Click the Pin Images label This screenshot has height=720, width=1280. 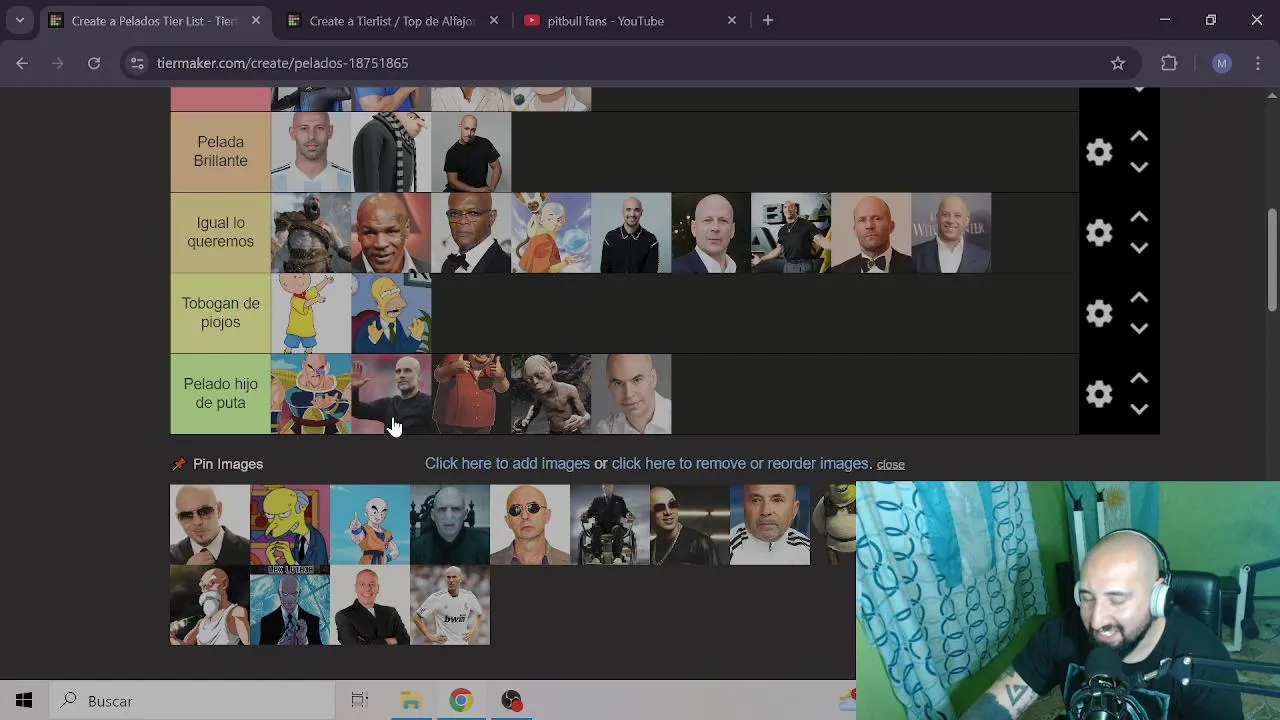point(228,464)
